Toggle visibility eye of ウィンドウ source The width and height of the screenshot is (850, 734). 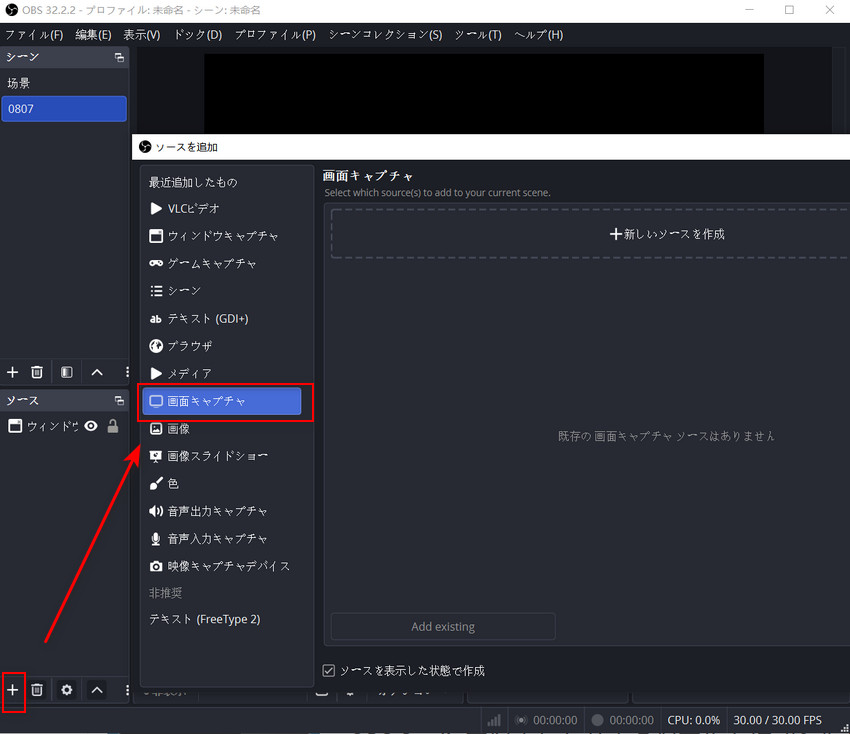(x=91, y=426)
